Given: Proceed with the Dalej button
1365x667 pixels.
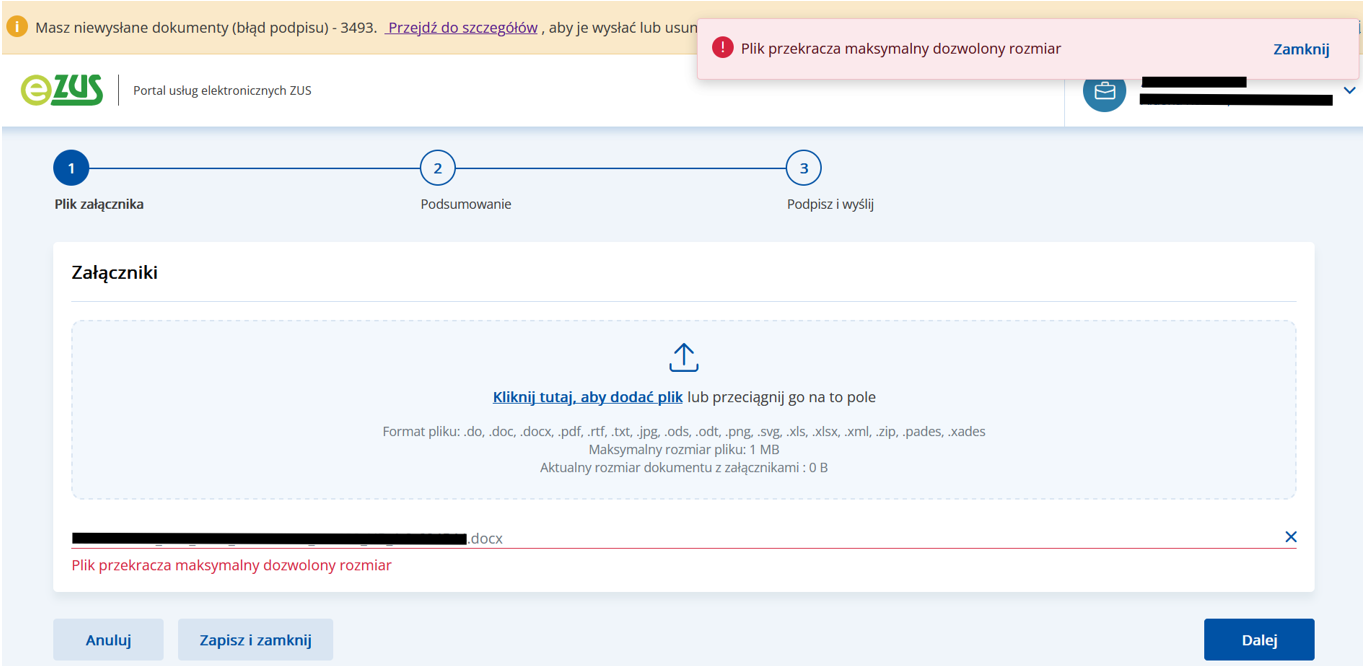Looking at the screenshot, I should [x=1258, y=640].
